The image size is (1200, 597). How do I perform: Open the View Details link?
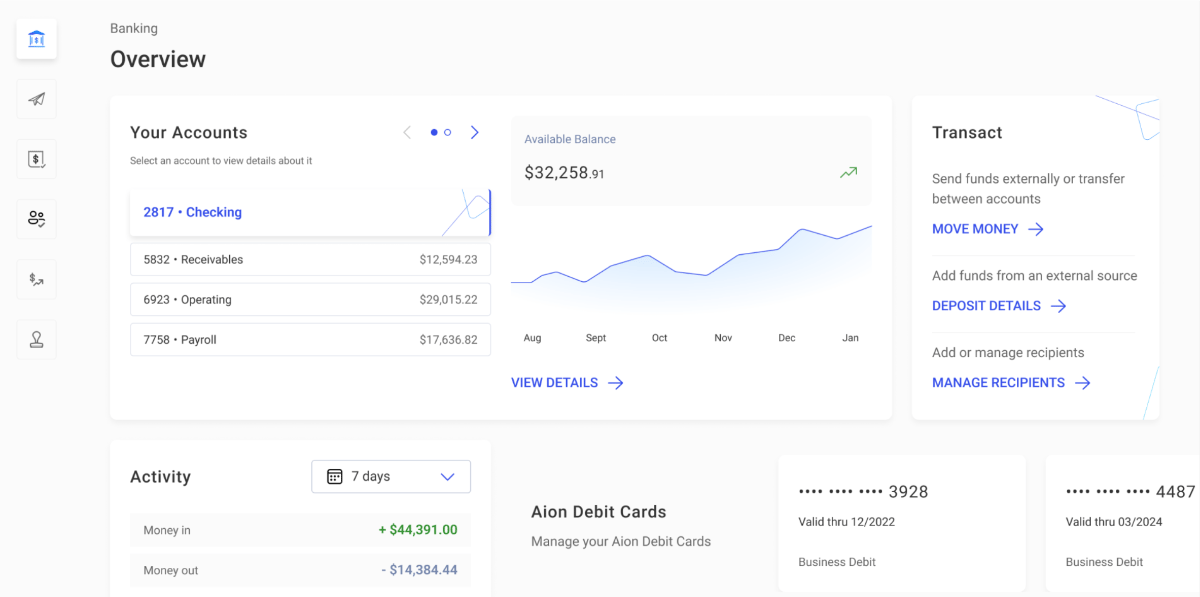pyautogui.click(x=567, y=382)
